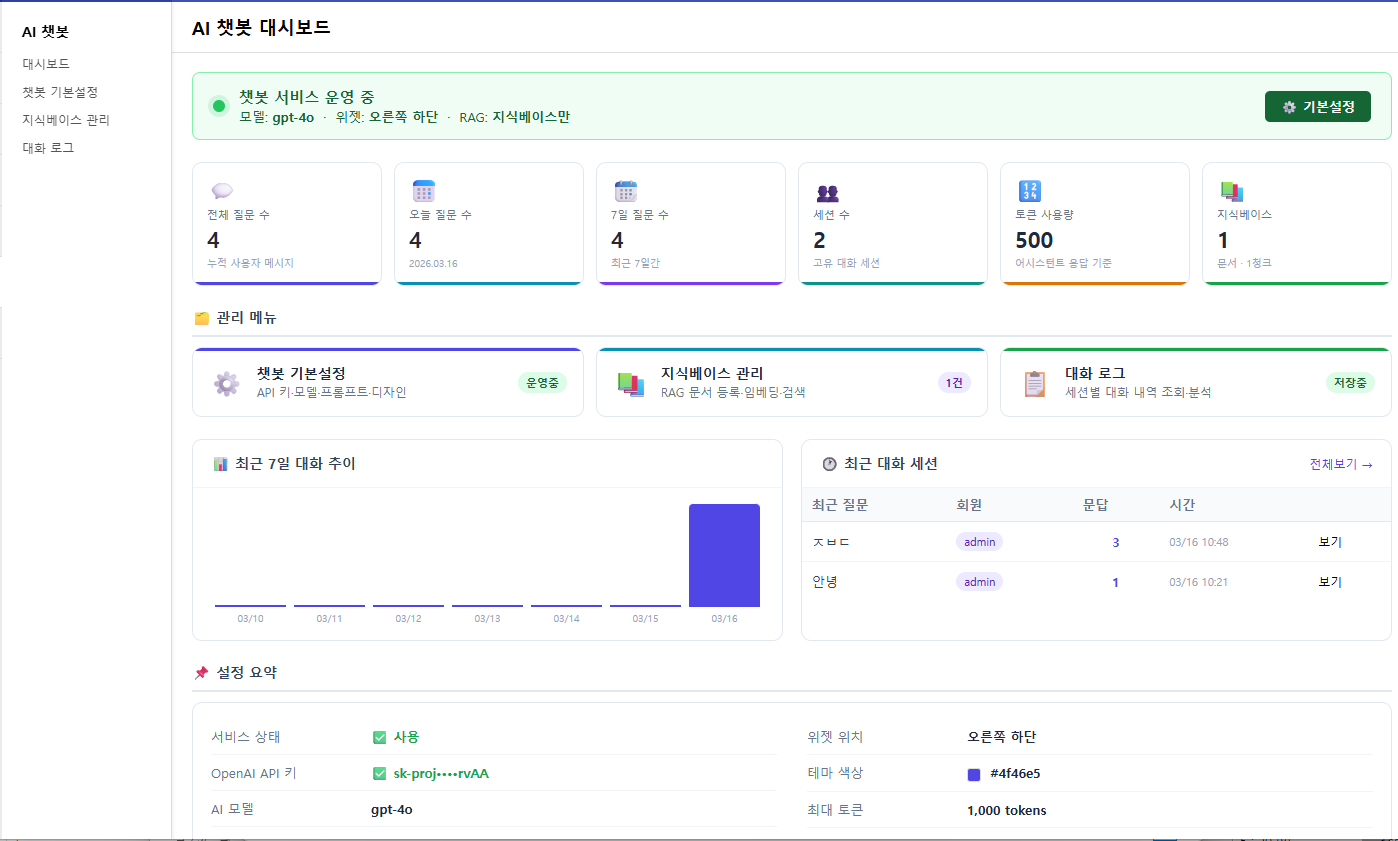Click the 안녕 recent question text
Screen dimensions: 1398x841
coord(824,581)
